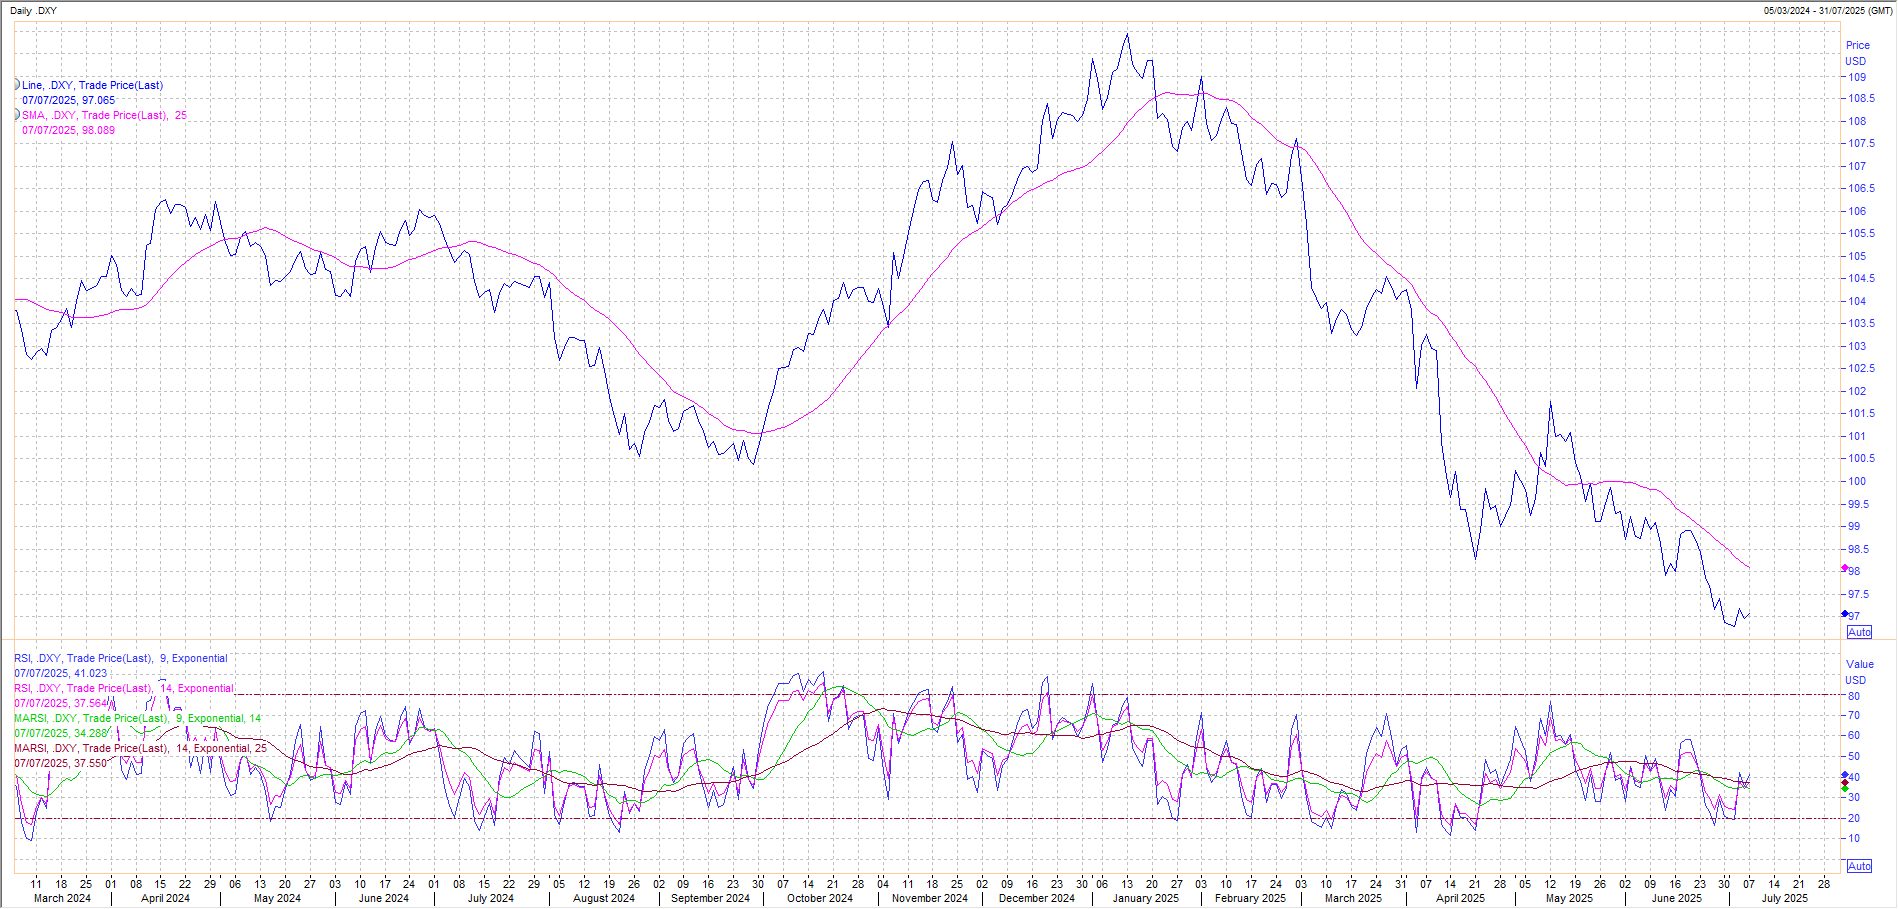Click the circle icon beside Line .DXY legend

pos(17,85)
